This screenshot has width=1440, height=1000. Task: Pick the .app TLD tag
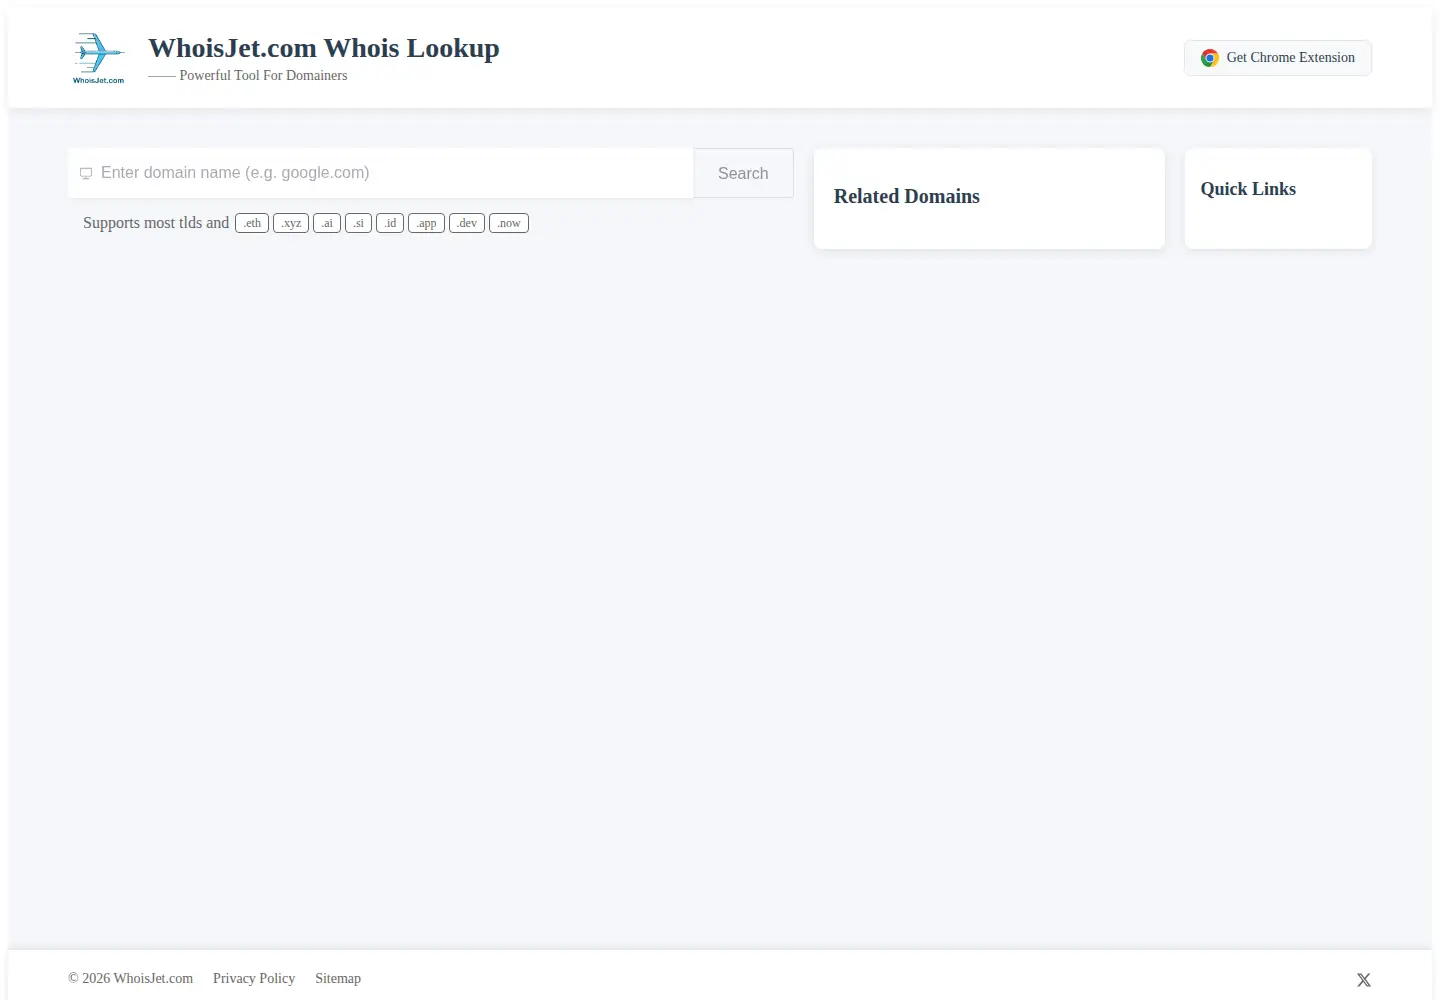[x=426, y=223]
